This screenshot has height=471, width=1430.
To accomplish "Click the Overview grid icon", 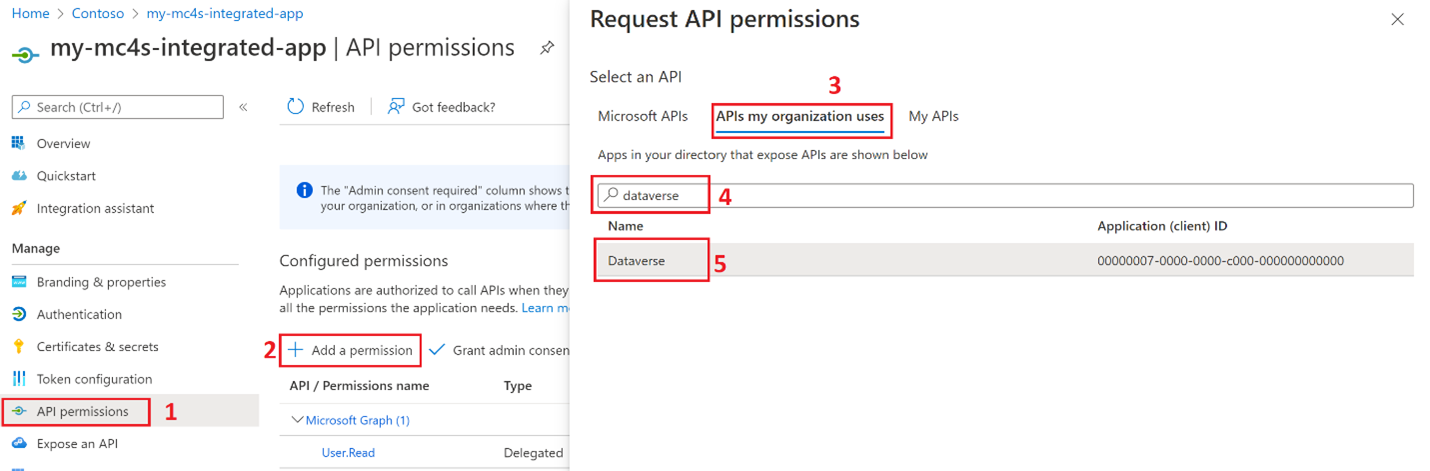I will point(19,144).
